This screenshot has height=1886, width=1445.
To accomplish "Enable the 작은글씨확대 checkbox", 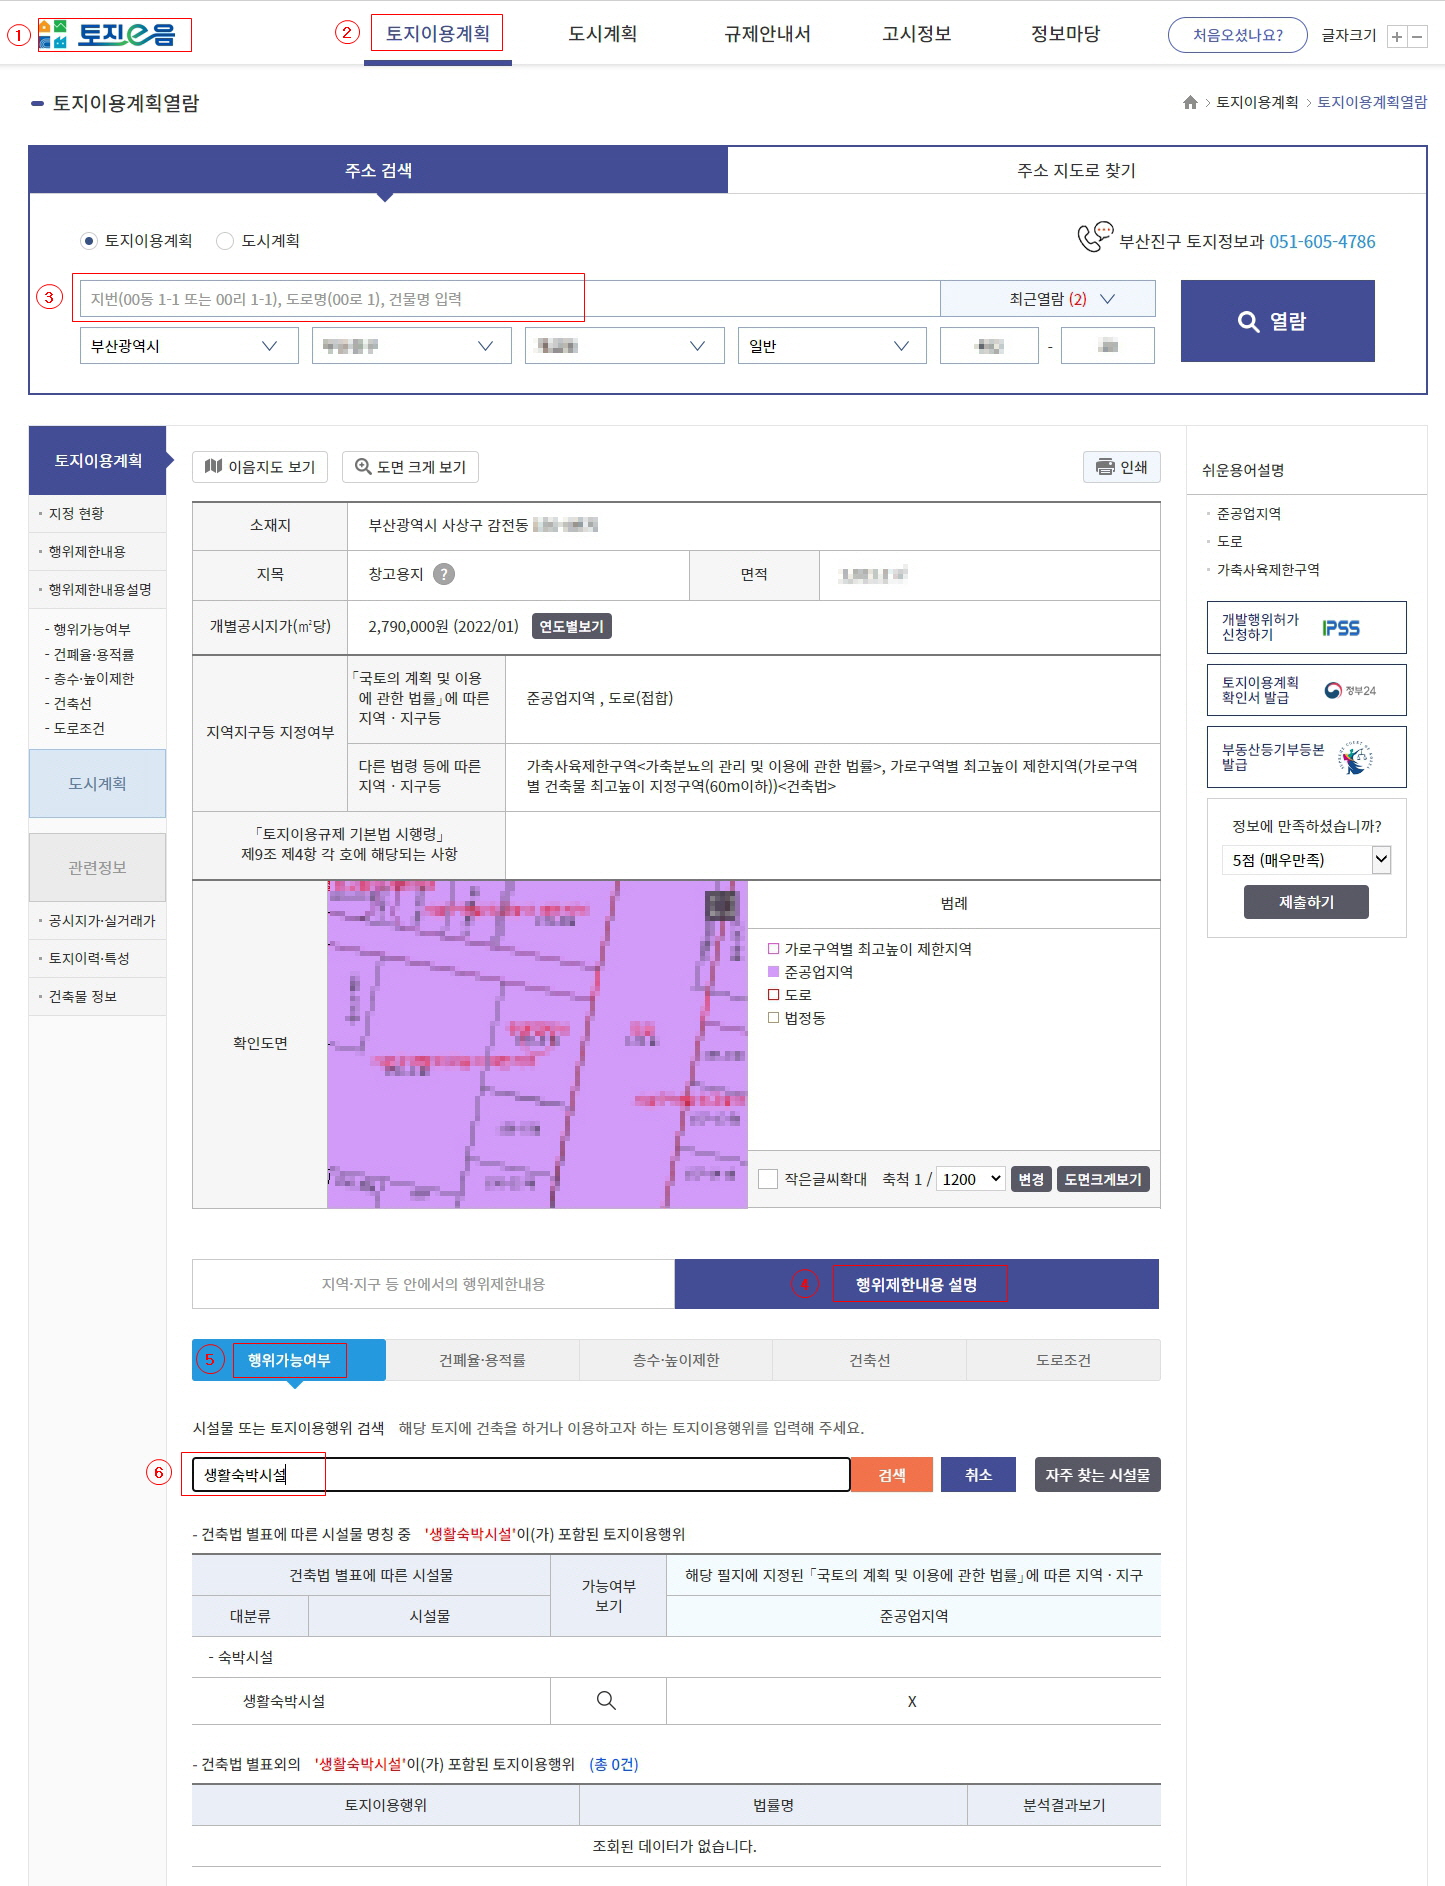I will [x=768, y=1179].
